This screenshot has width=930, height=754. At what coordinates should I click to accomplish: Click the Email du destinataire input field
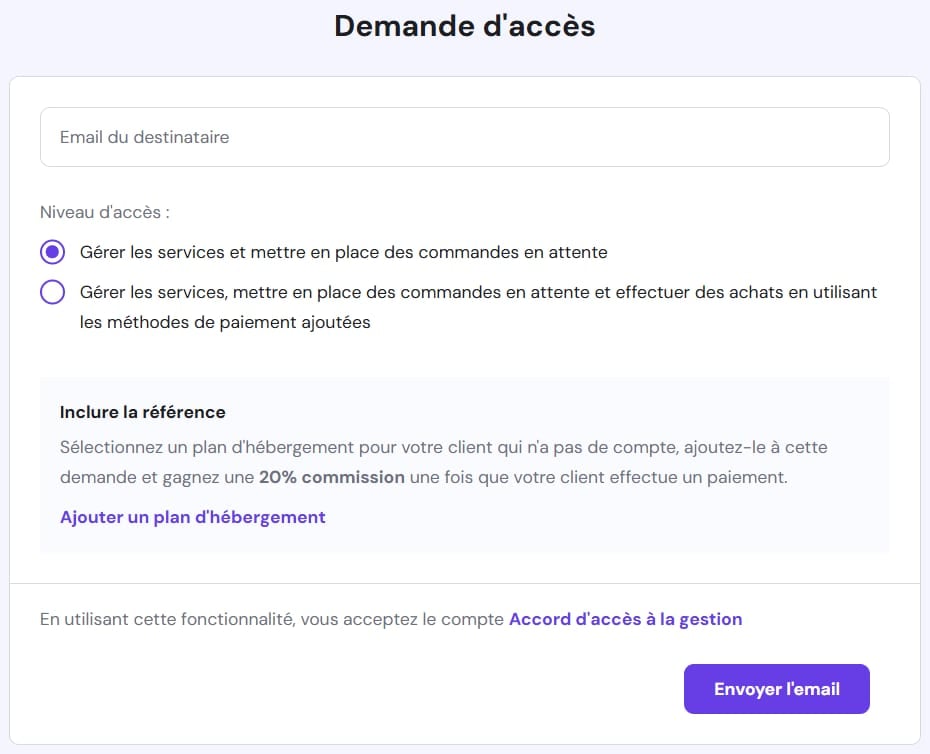coord(464,137)
